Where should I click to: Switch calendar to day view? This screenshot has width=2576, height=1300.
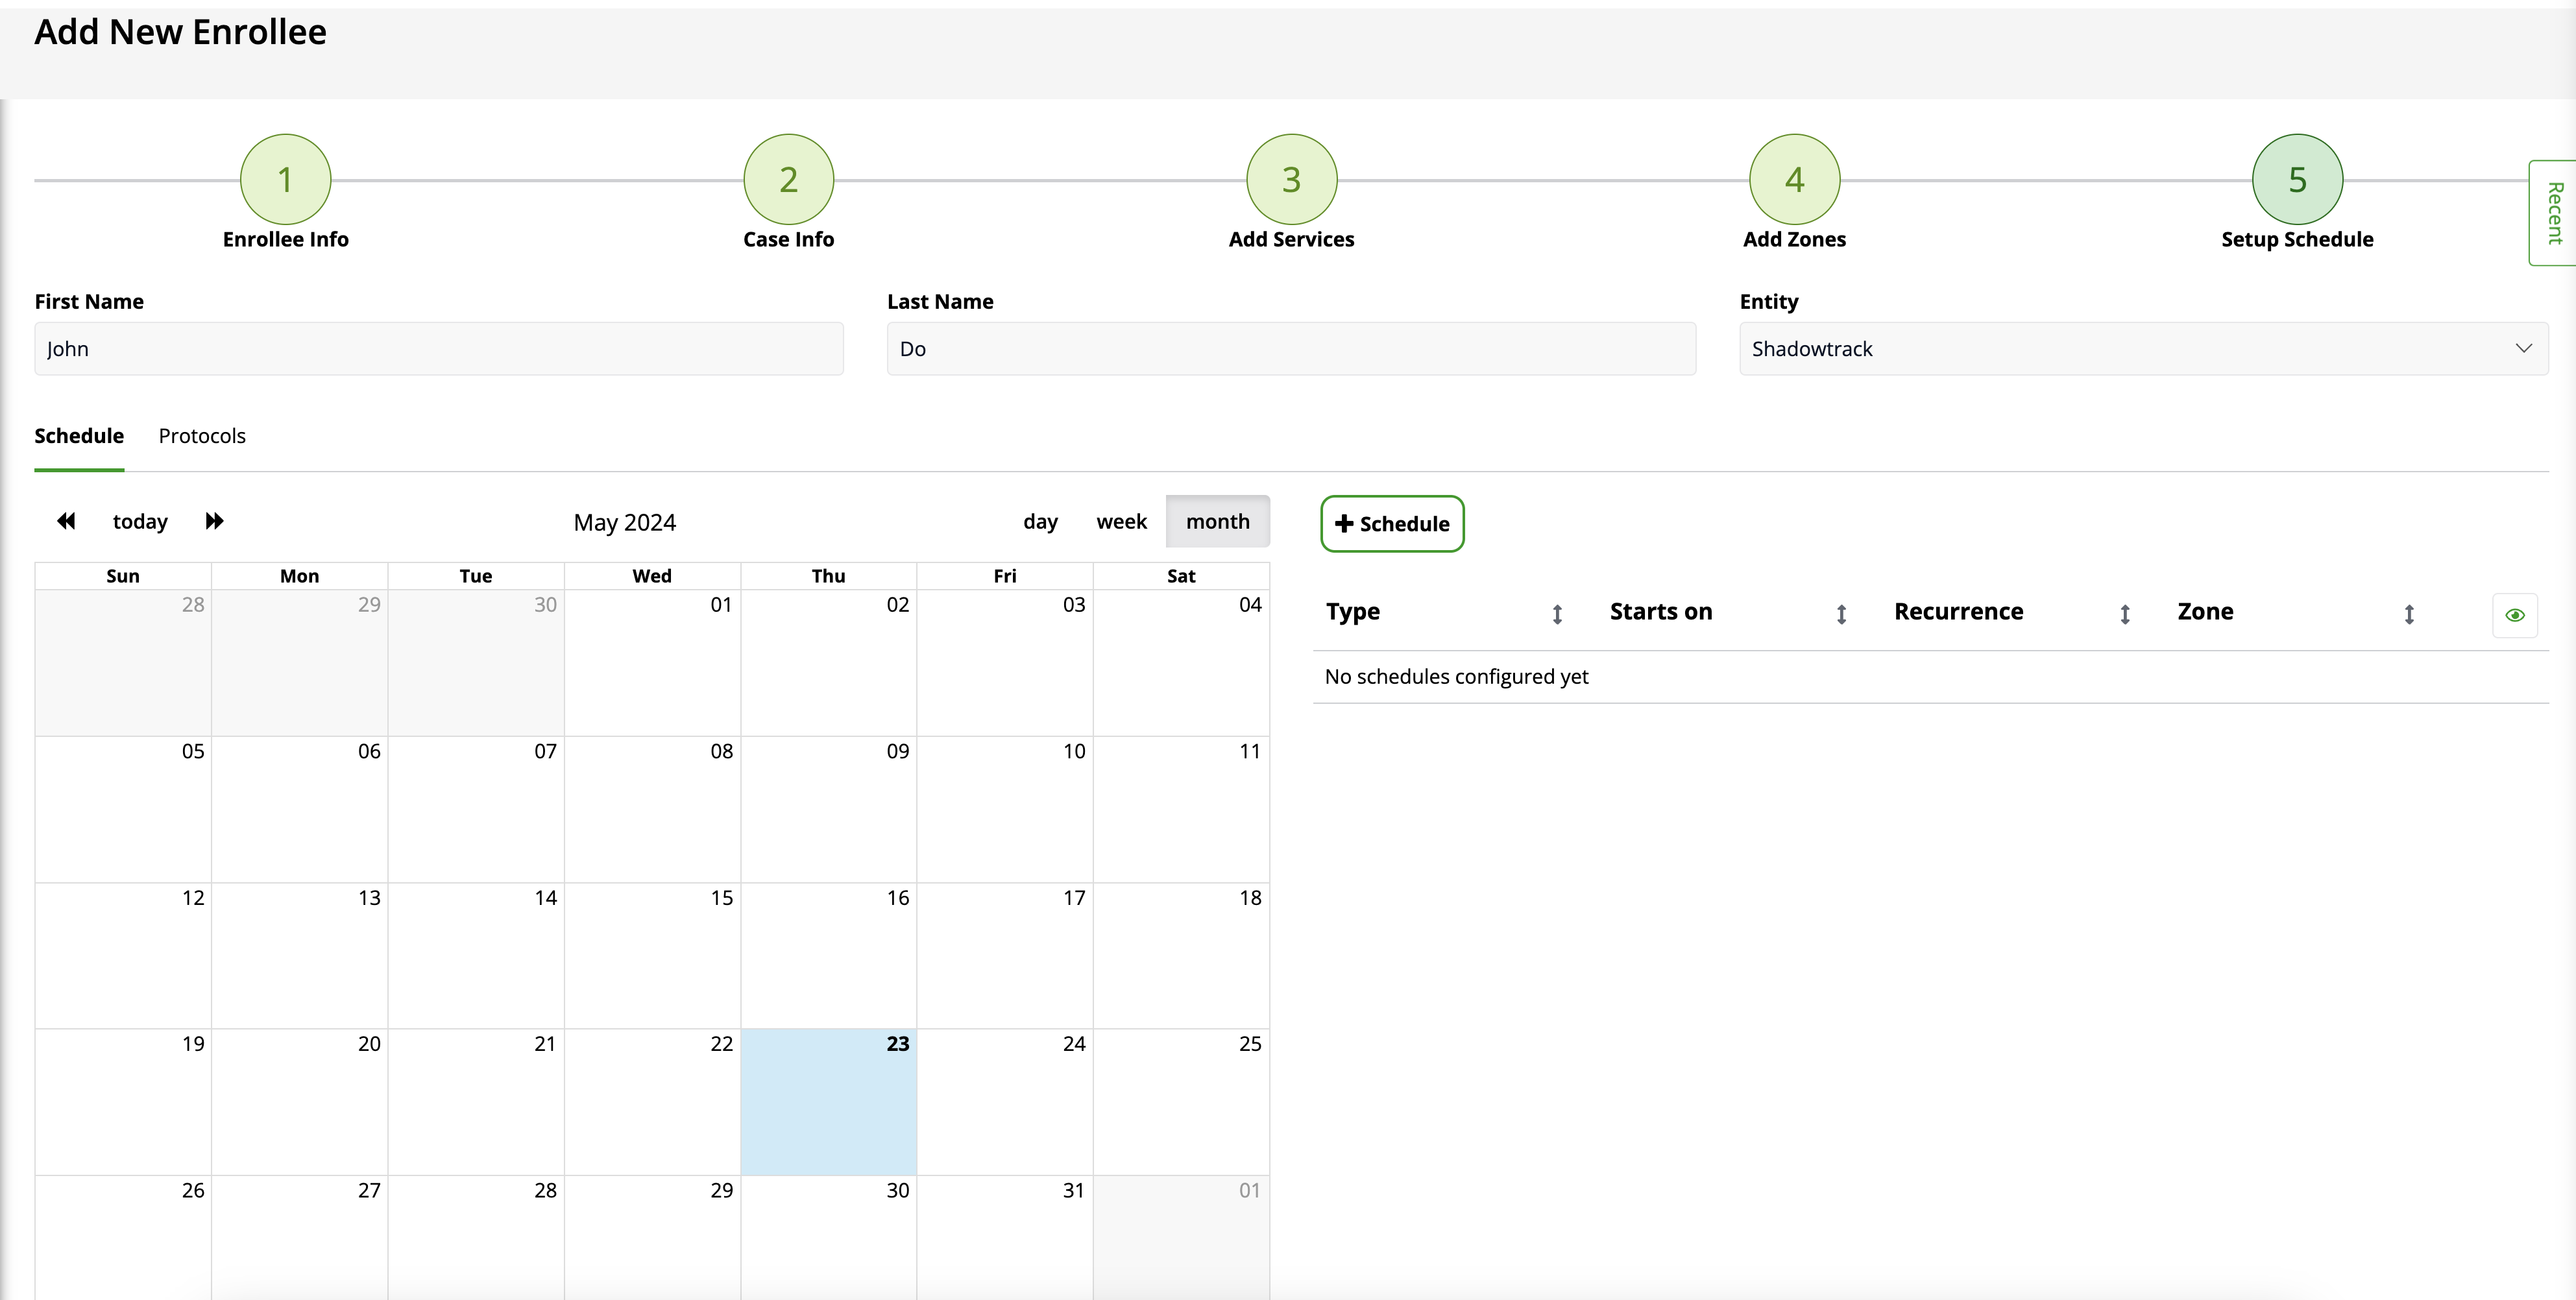[x=1040, y=521]
